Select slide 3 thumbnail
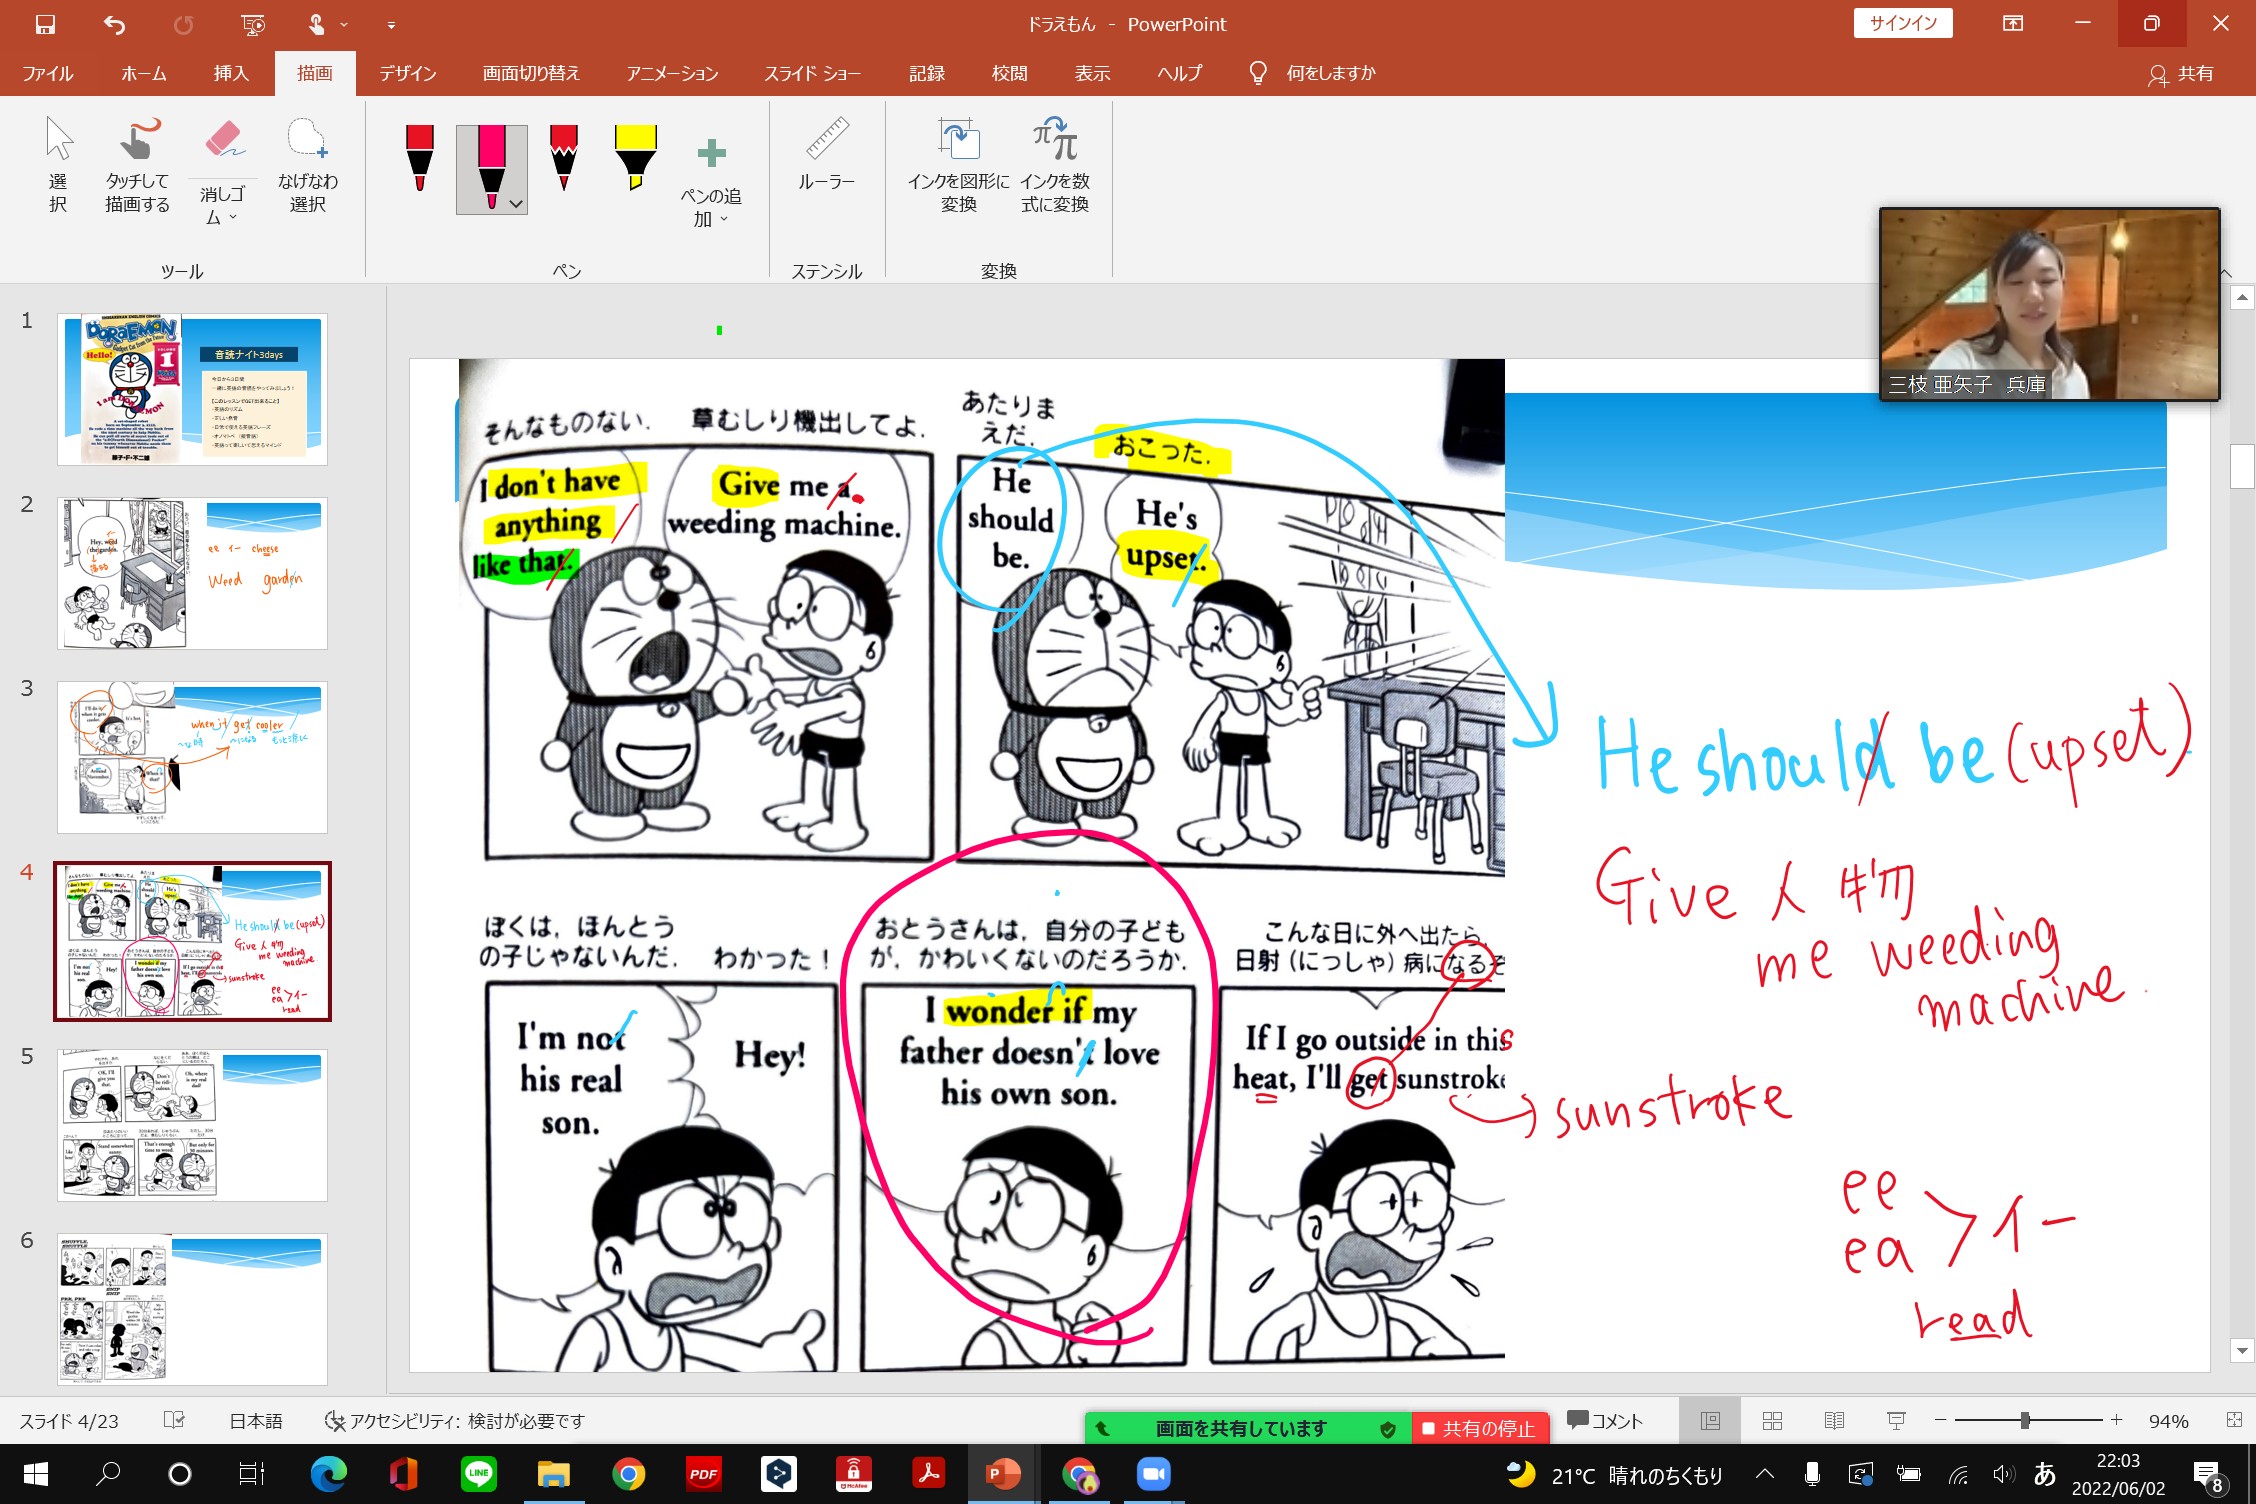The image size is (2256, 1504). (x=192, y=757)
